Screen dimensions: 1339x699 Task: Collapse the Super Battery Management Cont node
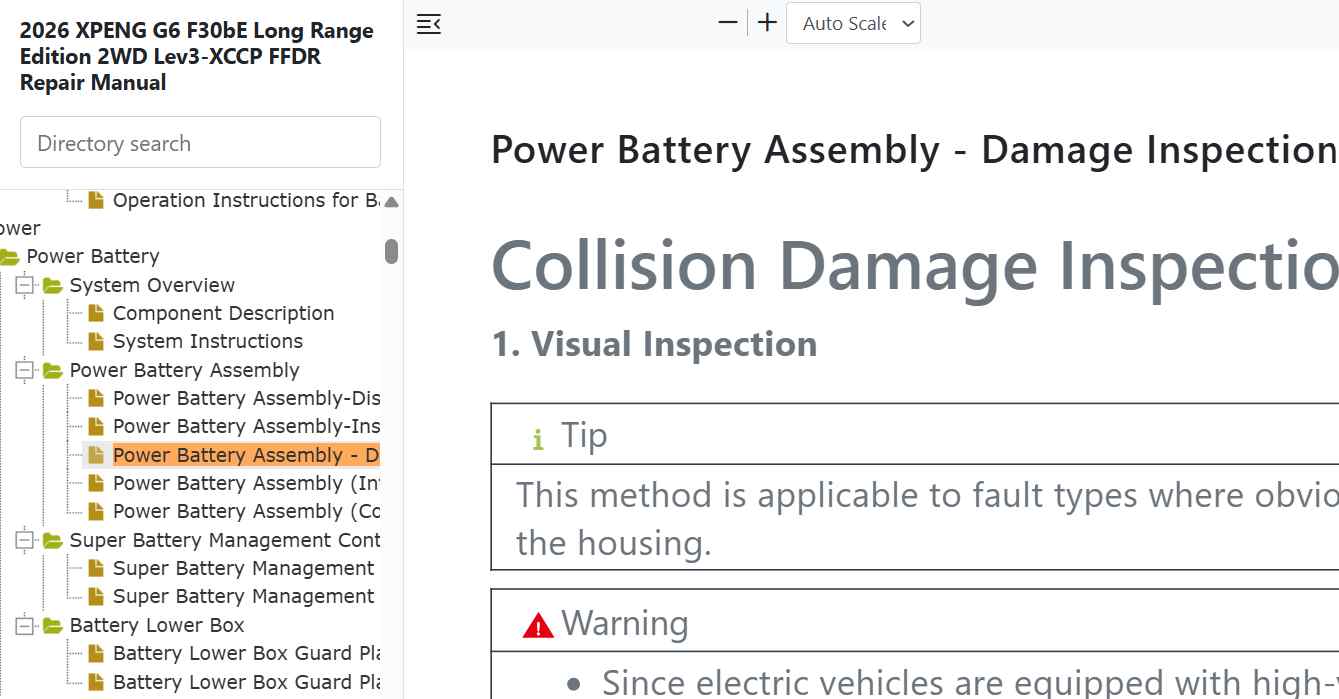click(25, 540)
